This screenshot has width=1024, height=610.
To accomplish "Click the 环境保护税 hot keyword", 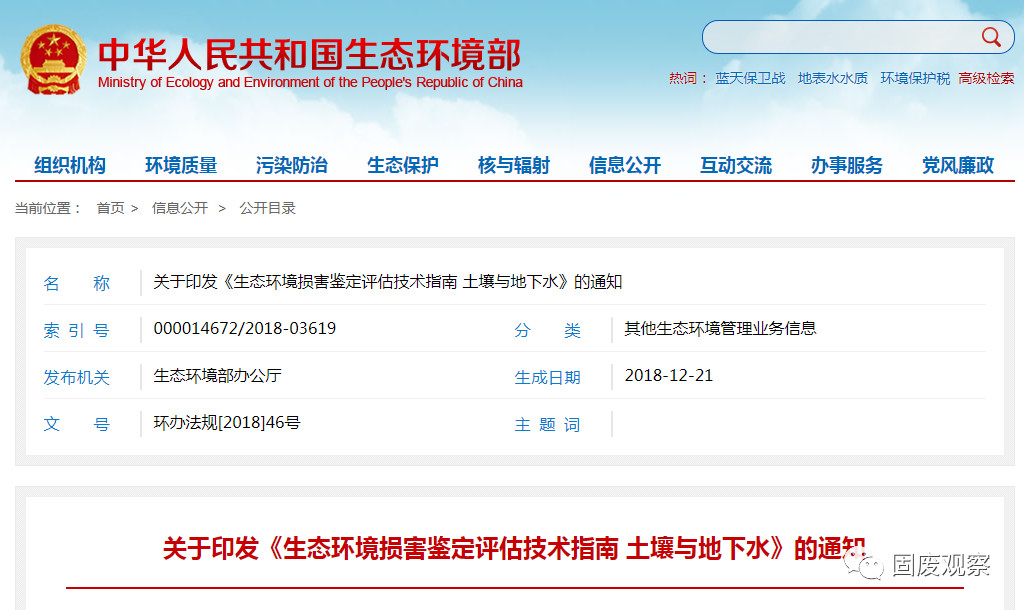I will 915,78.
